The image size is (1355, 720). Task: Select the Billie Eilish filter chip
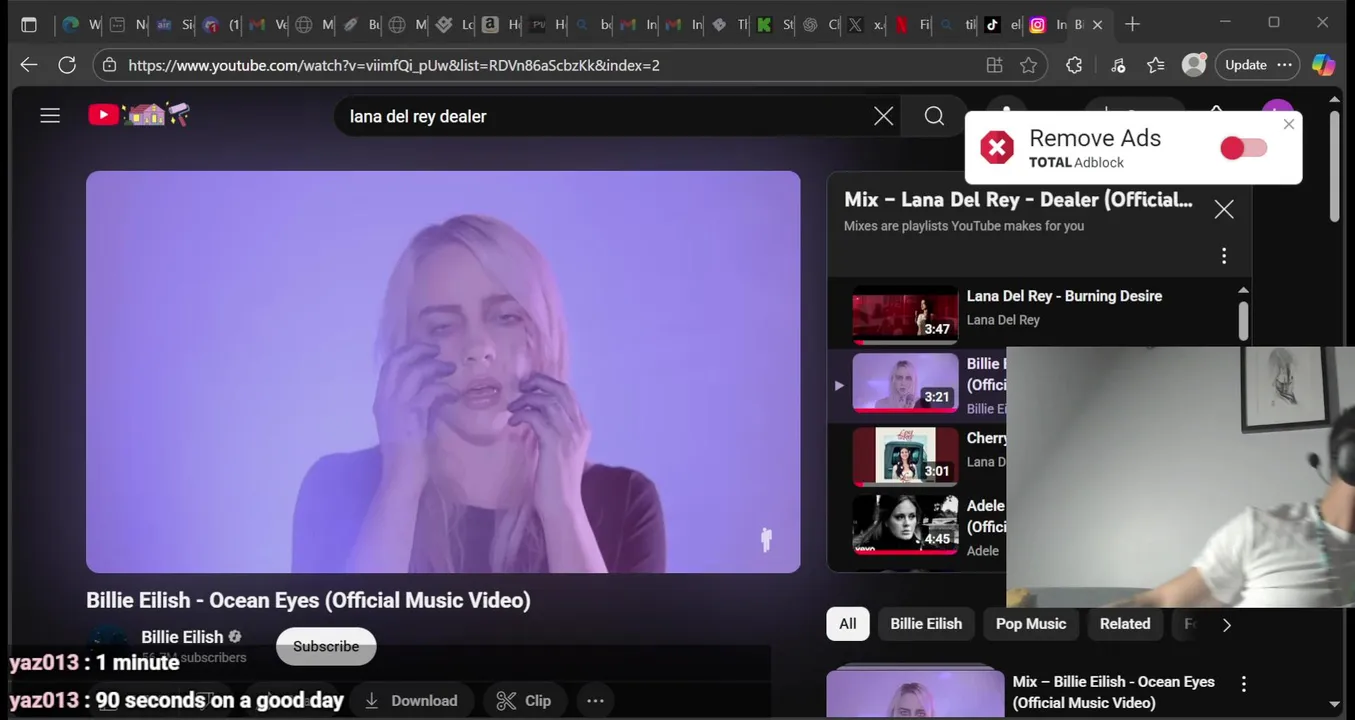pos(926,624)
